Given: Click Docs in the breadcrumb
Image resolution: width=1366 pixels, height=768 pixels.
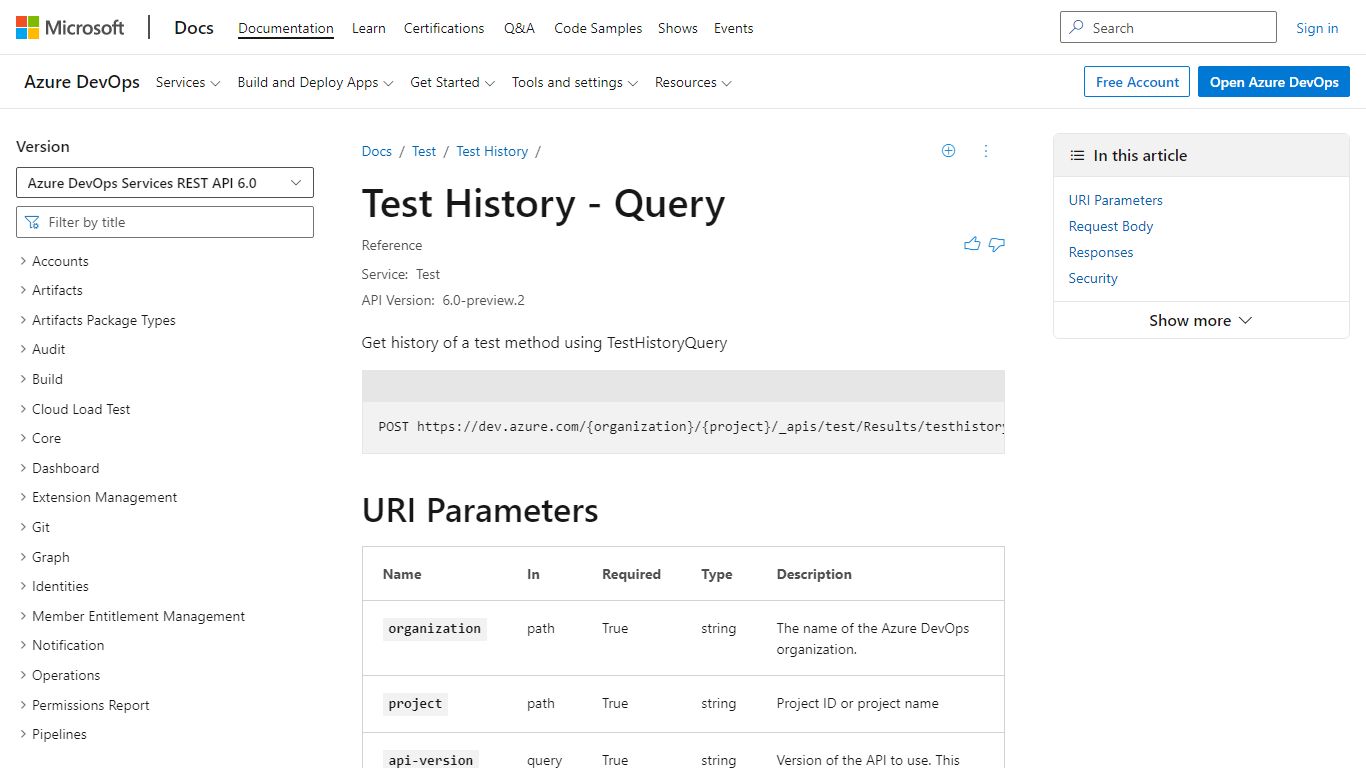Looking at the screenshot, I should 377,151.
